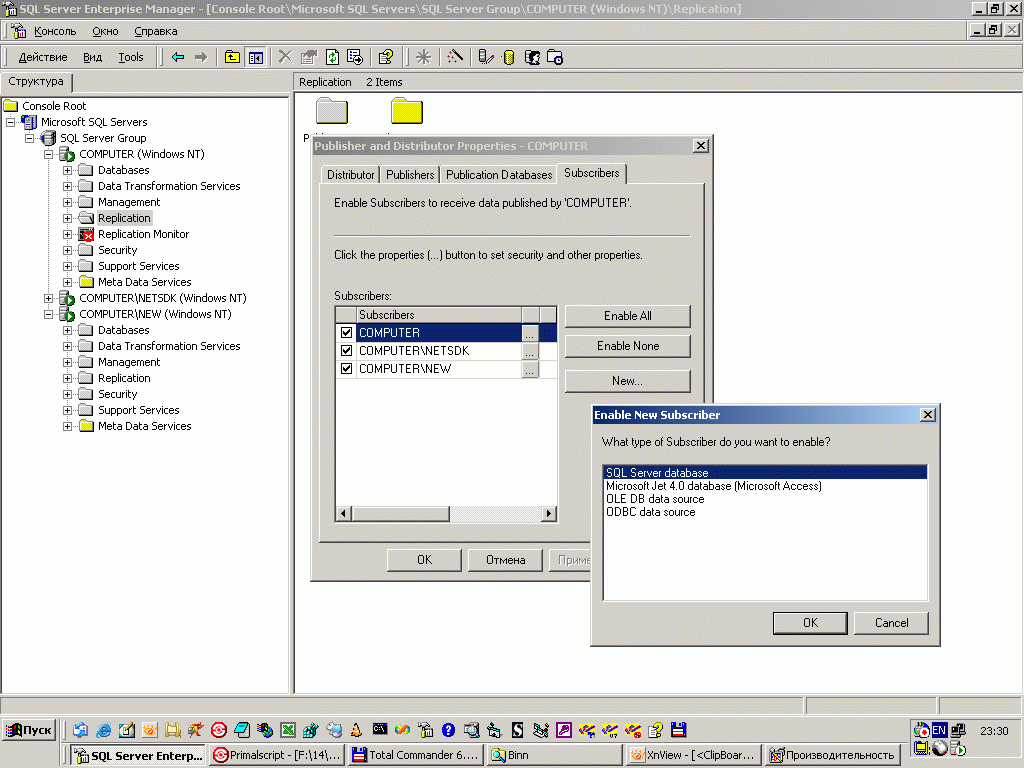Click the EN language indicator in tray
This screenshot has height=768, width=1024.
point(939,730)
